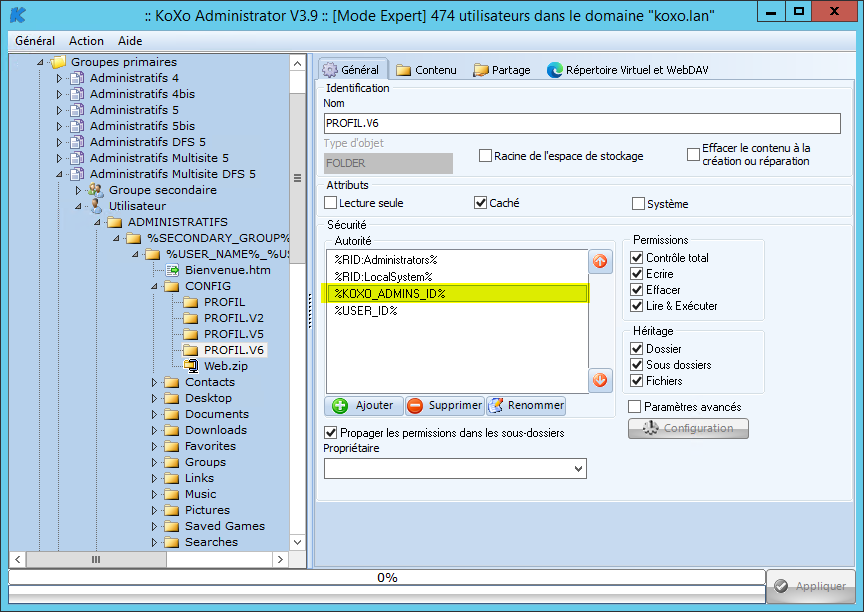Click the Supprimer button
The width and height of the screenshot is (864, 612).
(445, 406)
